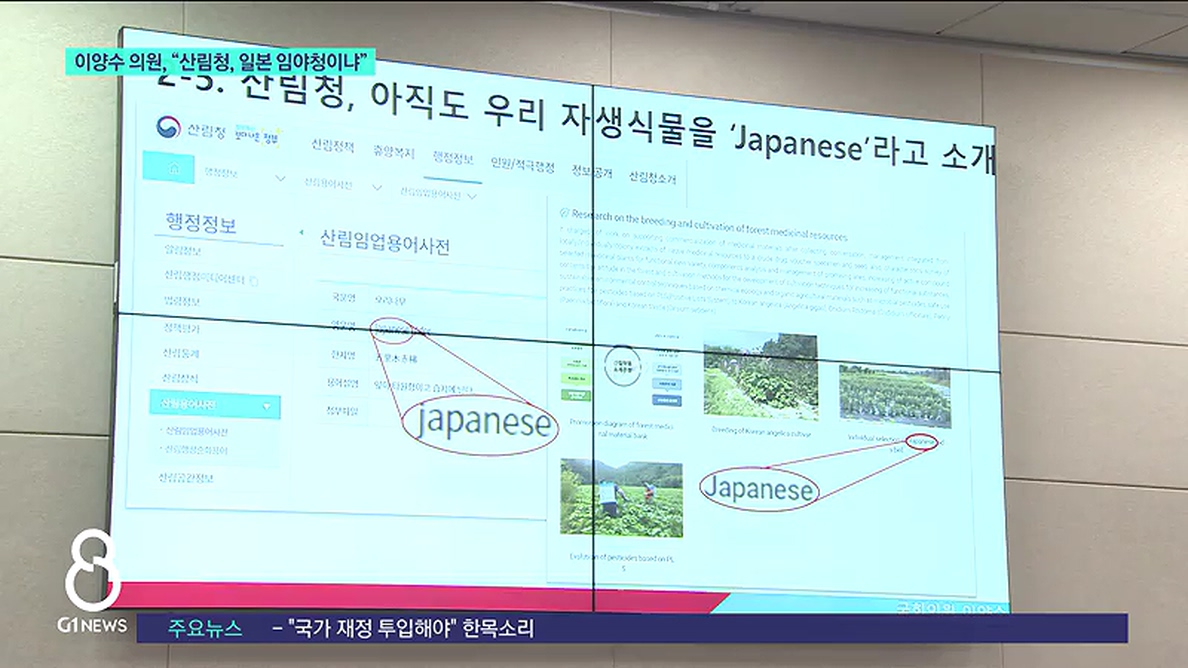This screenshot has height=668, width=1188.
Task: Click the 산림임업용어사전 sidebar sub-link
Action: tap(195, 432)
